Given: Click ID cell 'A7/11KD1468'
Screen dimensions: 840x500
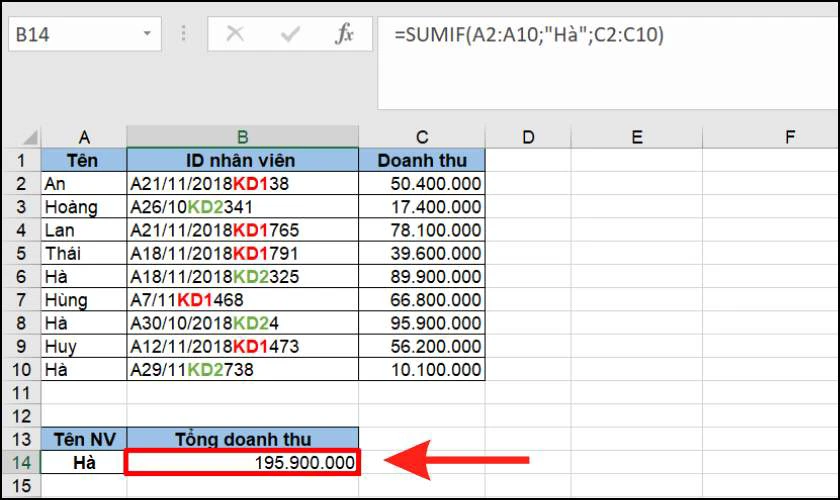Looking at the screenshot, I should (243, 300).
